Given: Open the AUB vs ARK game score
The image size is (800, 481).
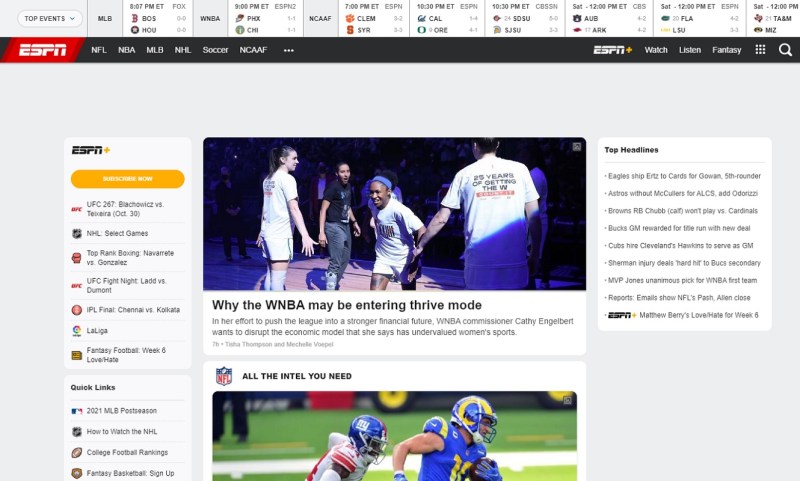Looking at the screenshot, I should (609, 18).
